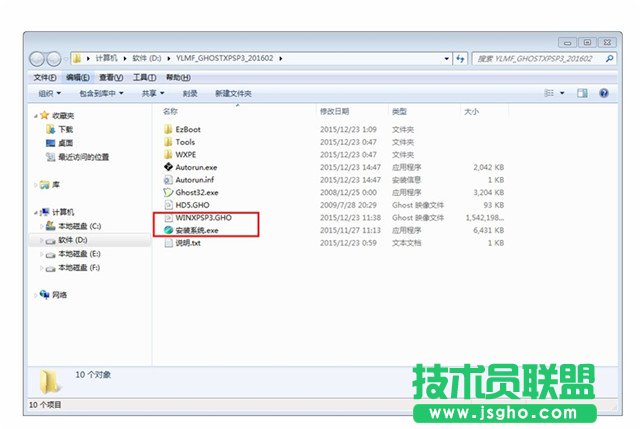Expand 本地磁盘 (C:) in navigation tree
640x429 pixels.
pyautogui.click(x=42, y=226)
